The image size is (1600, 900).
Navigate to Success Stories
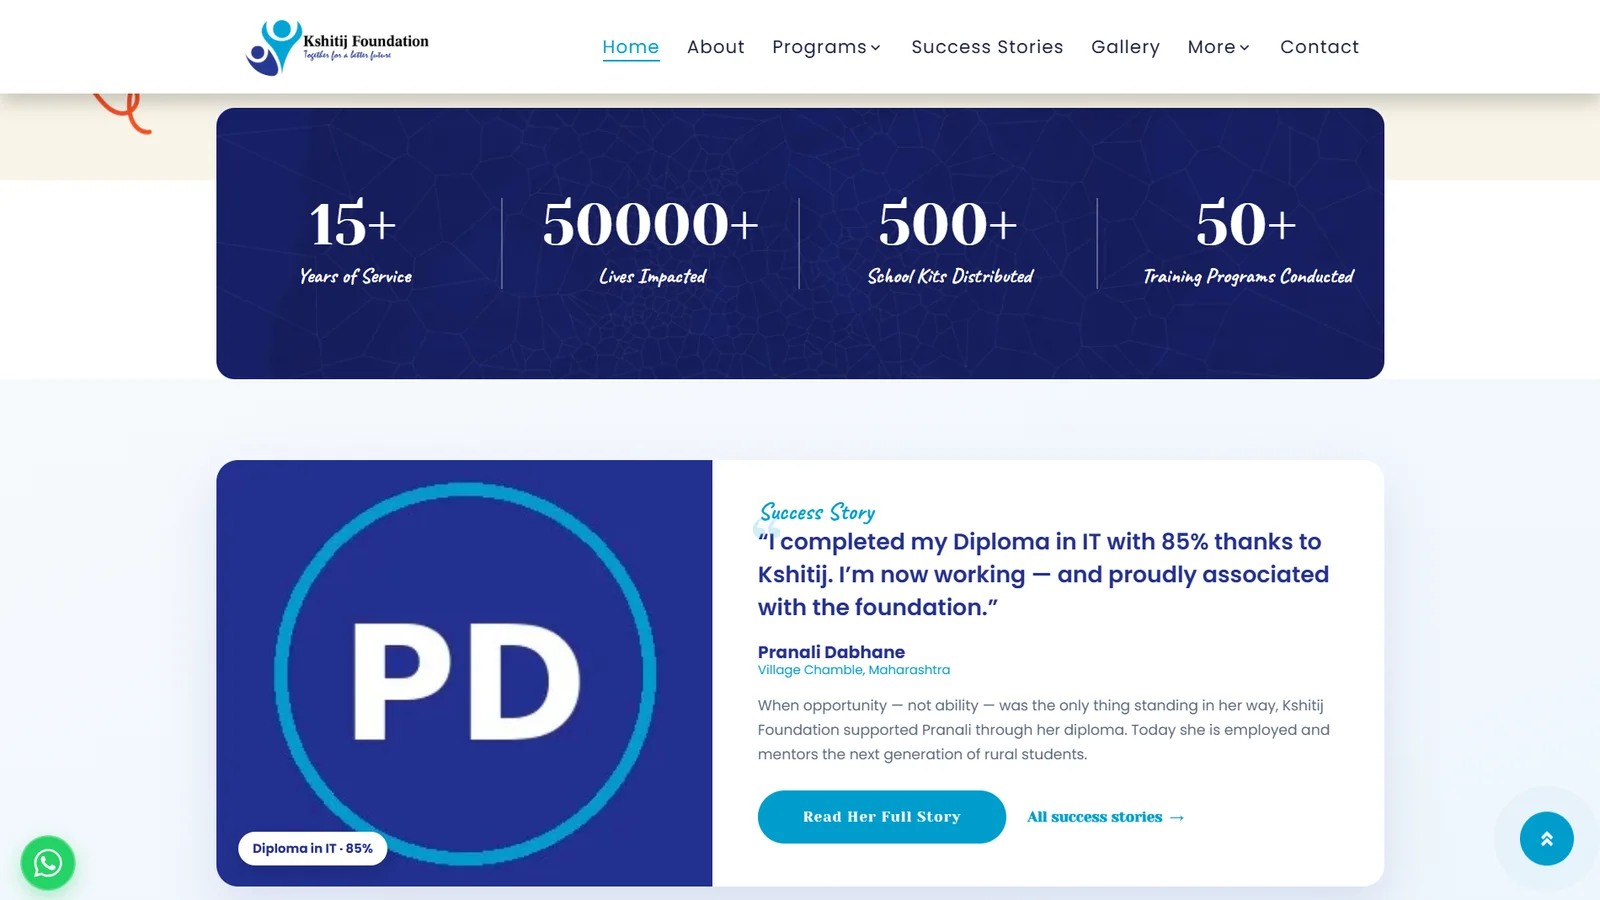pos(987,47)
